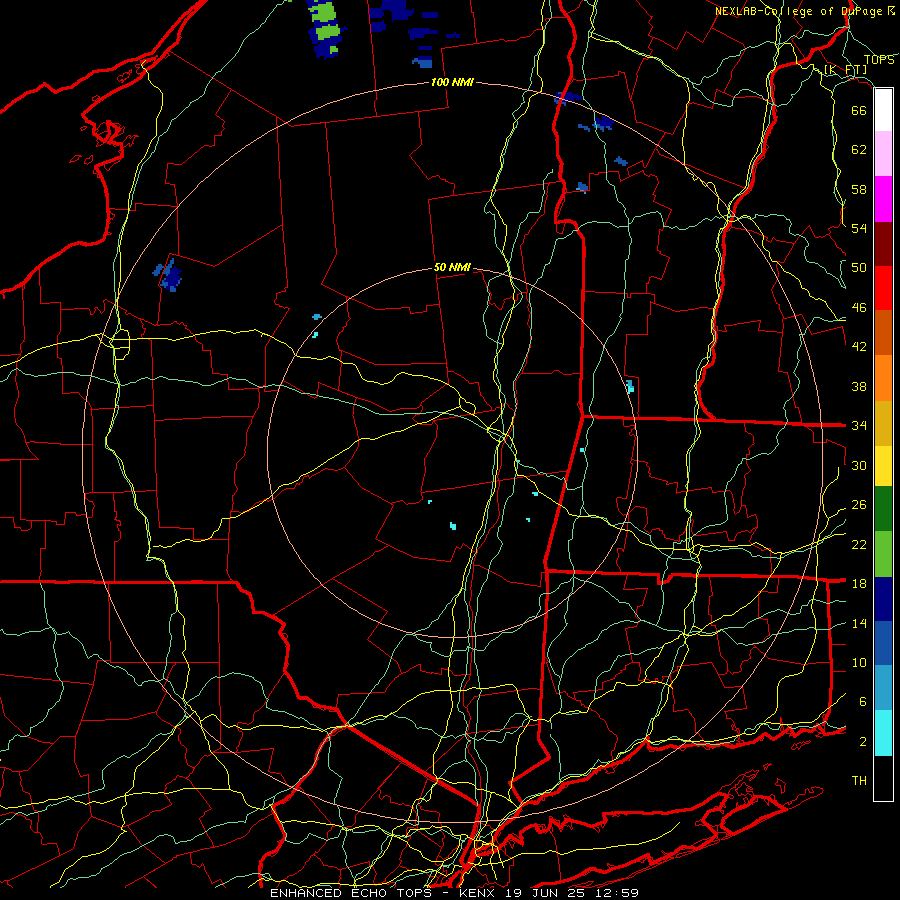
Task: Click the "TH" threshold label
Action: [859, 780]
